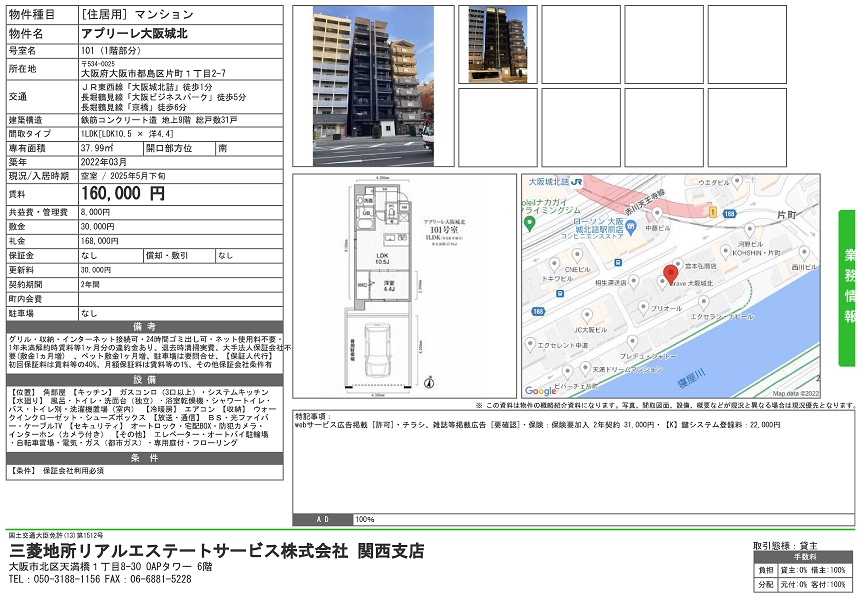Open the large building exterior photo
This screenshot has height=607, width=862.
(x=373, y=86)
